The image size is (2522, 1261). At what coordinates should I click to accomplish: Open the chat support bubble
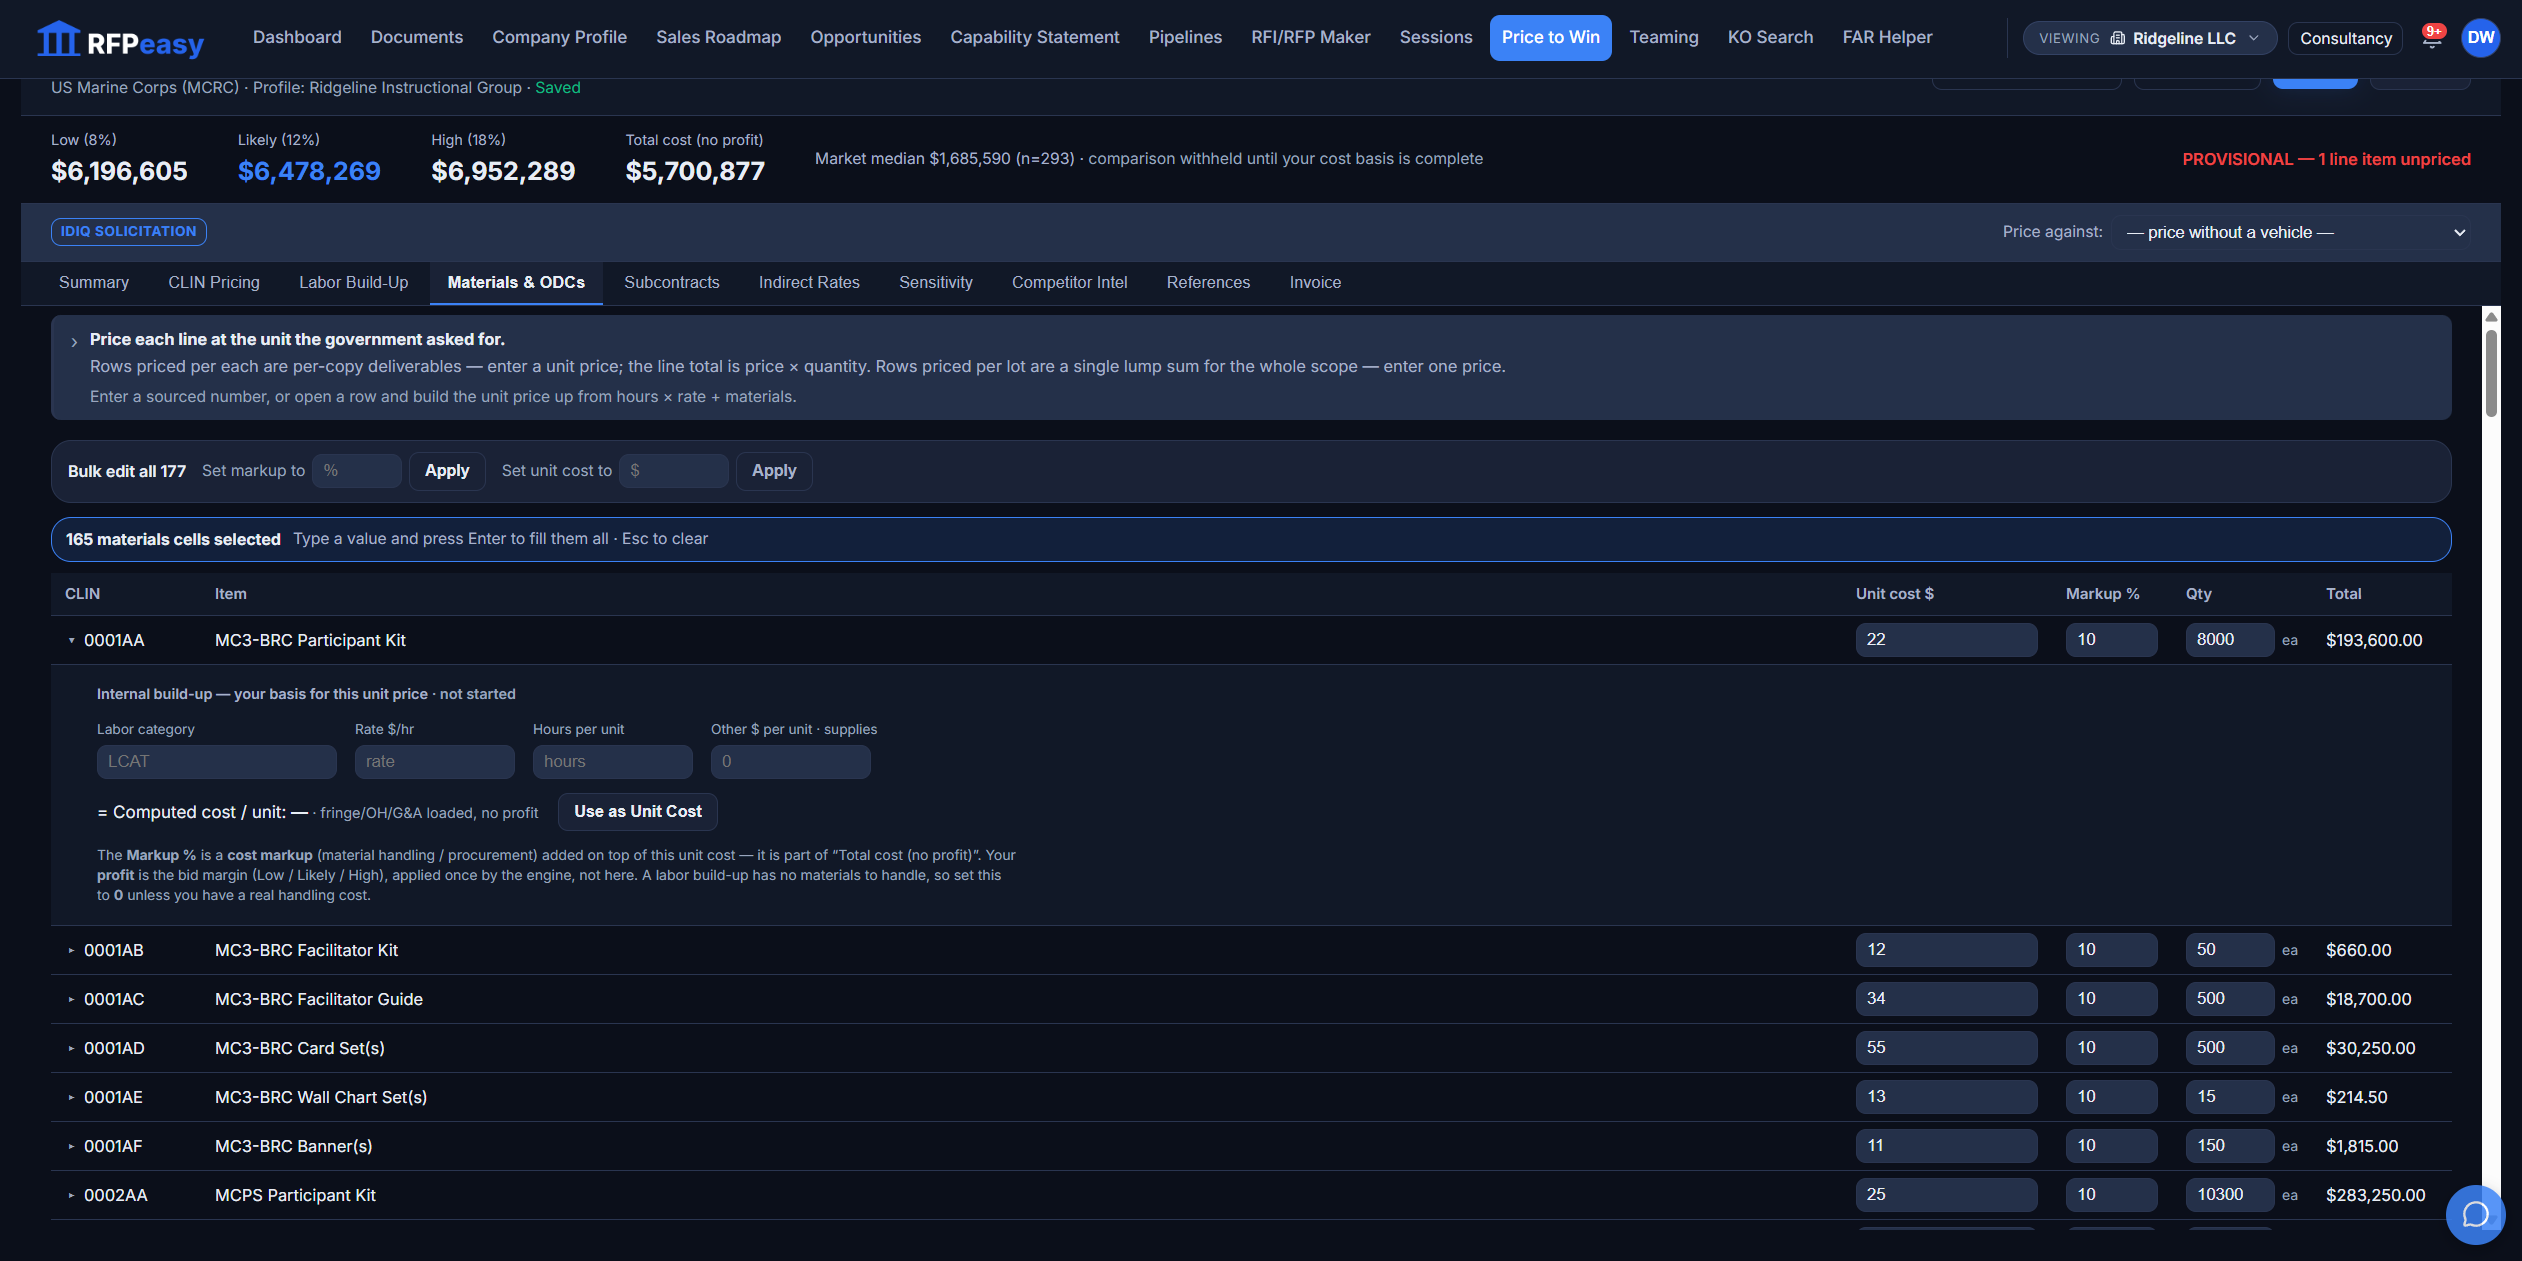2475,1214
